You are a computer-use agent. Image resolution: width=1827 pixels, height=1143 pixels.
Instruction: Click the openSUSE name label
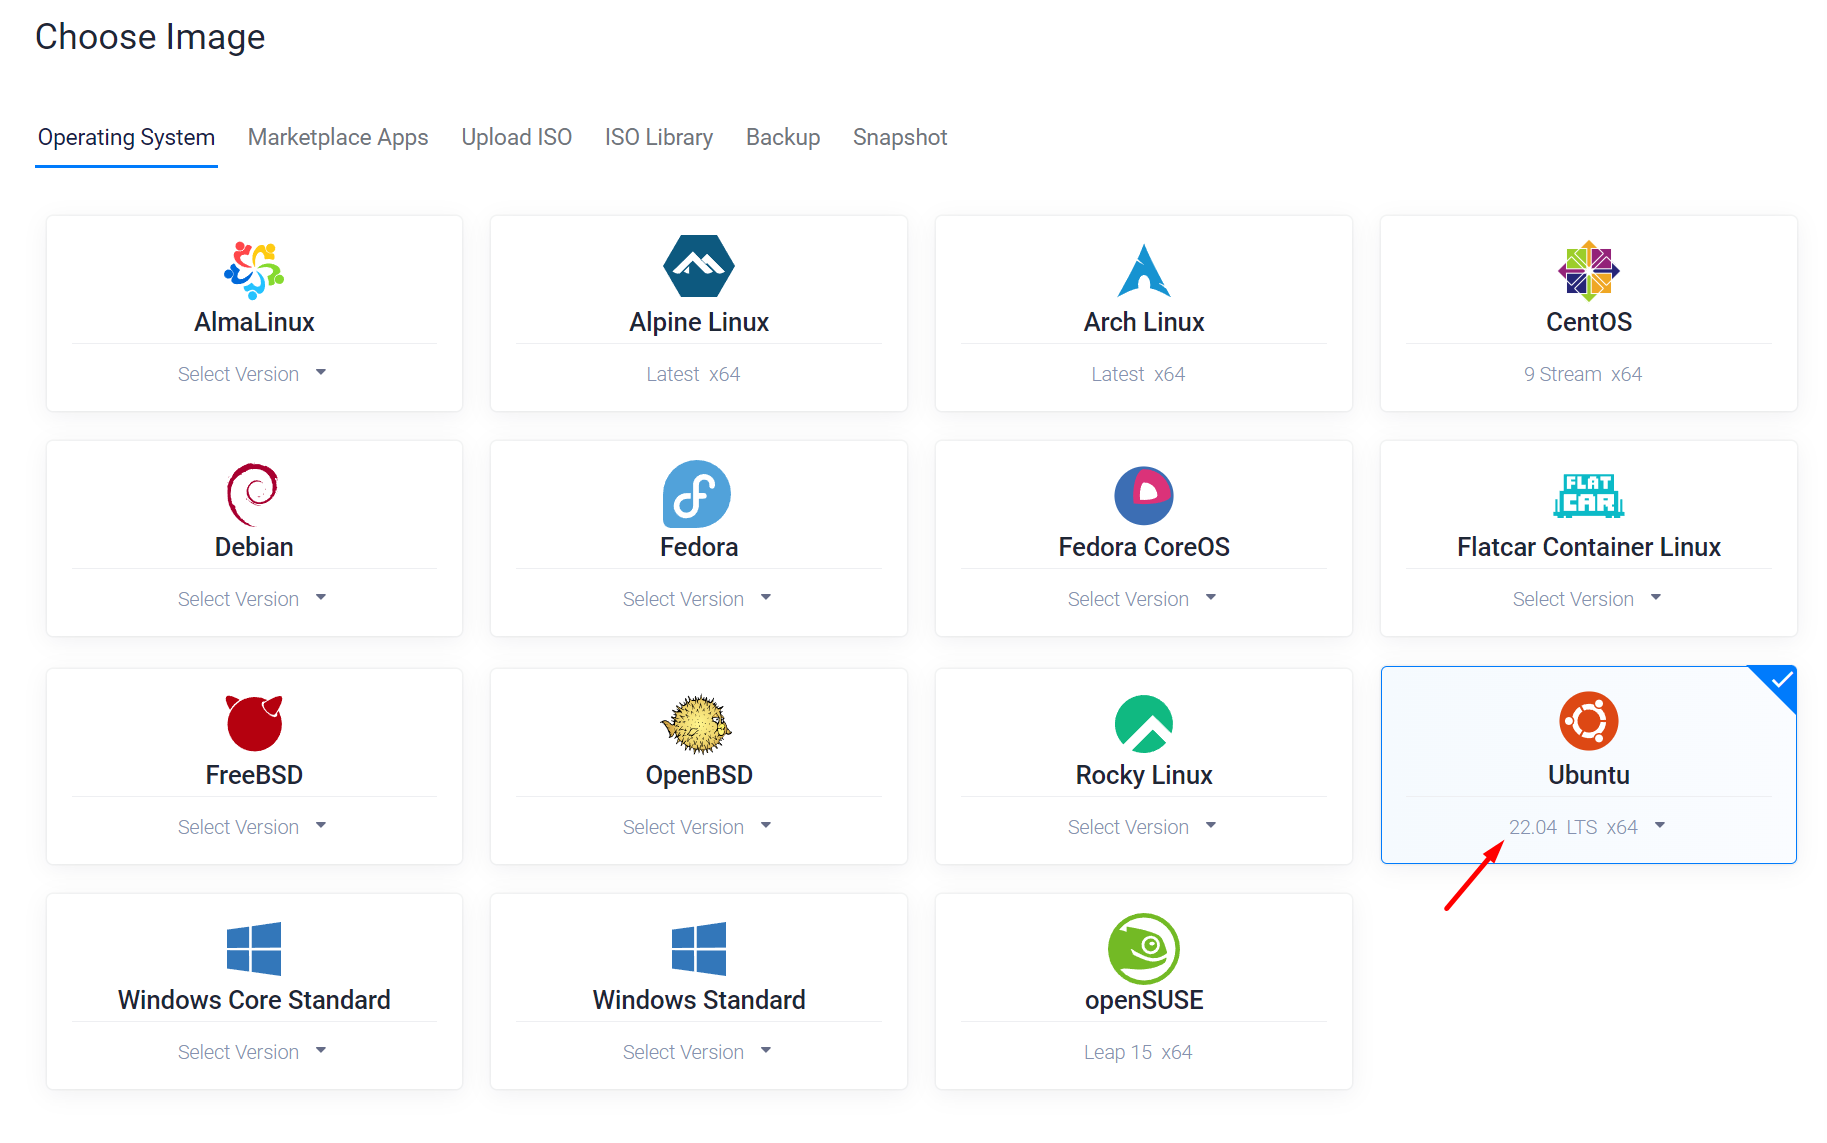pos(1144,1000)
